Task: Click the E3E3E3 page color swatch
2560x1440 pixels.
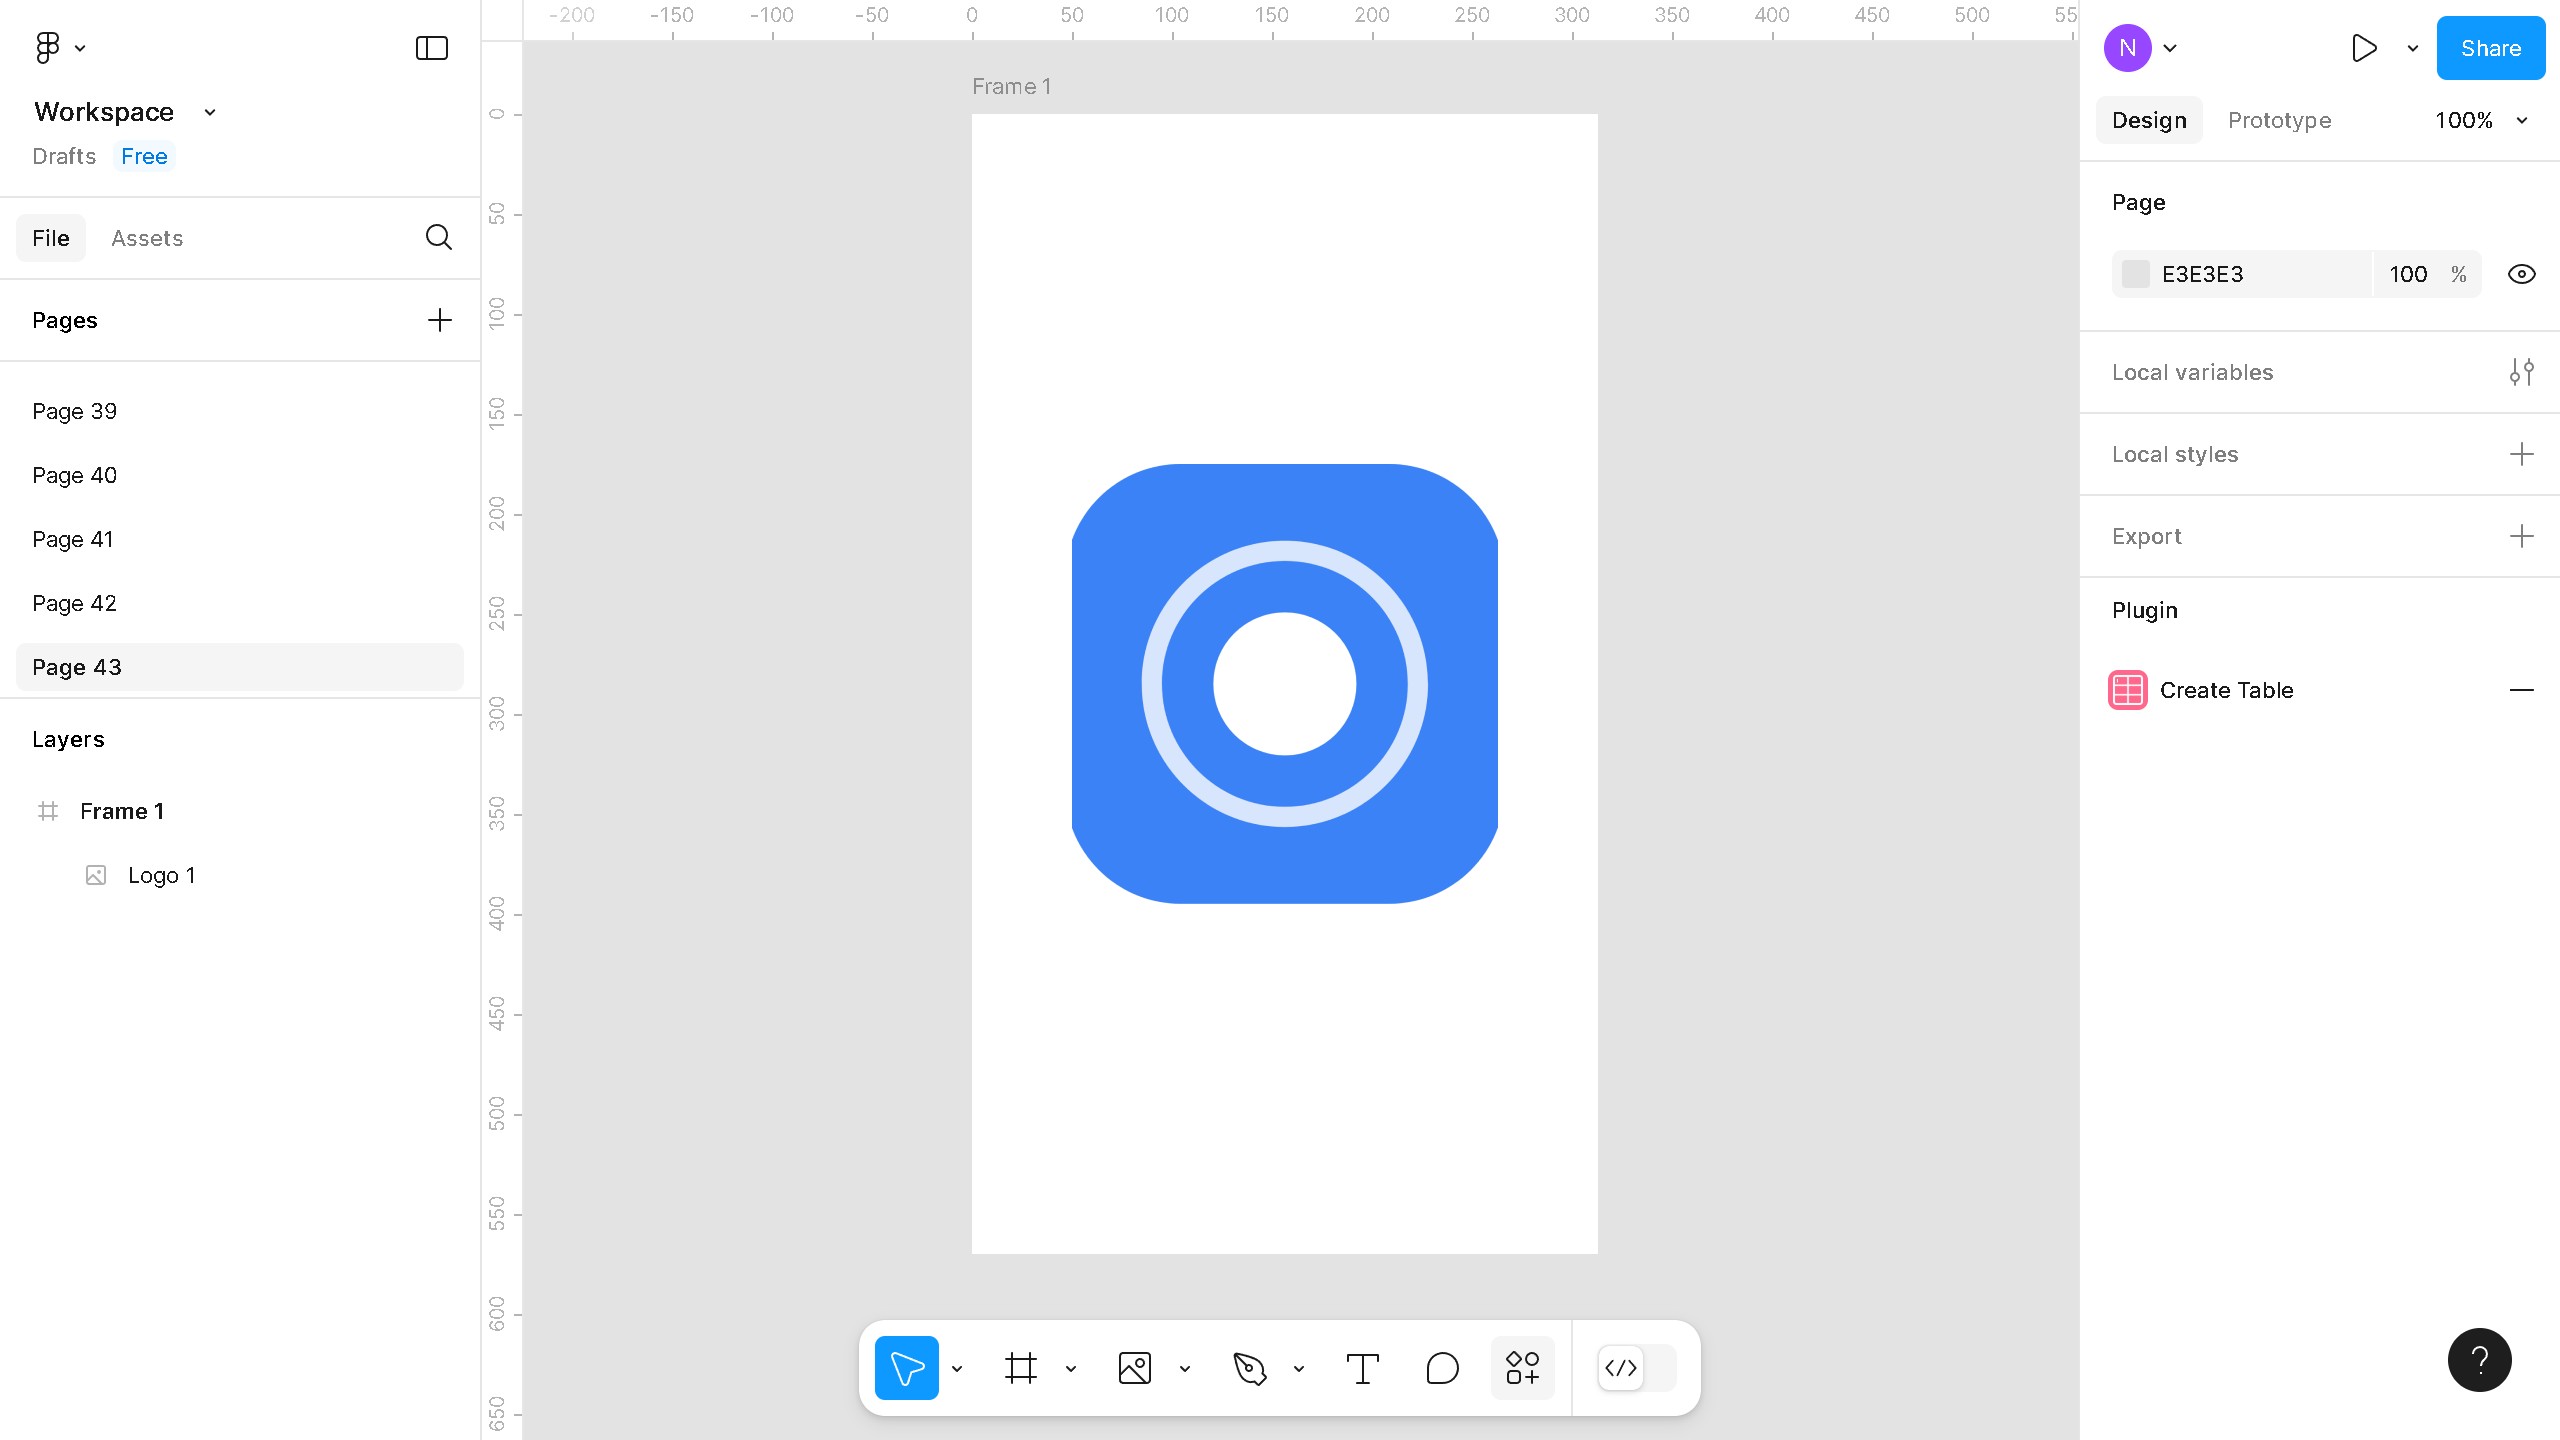Action: [x=2137, y=273]
